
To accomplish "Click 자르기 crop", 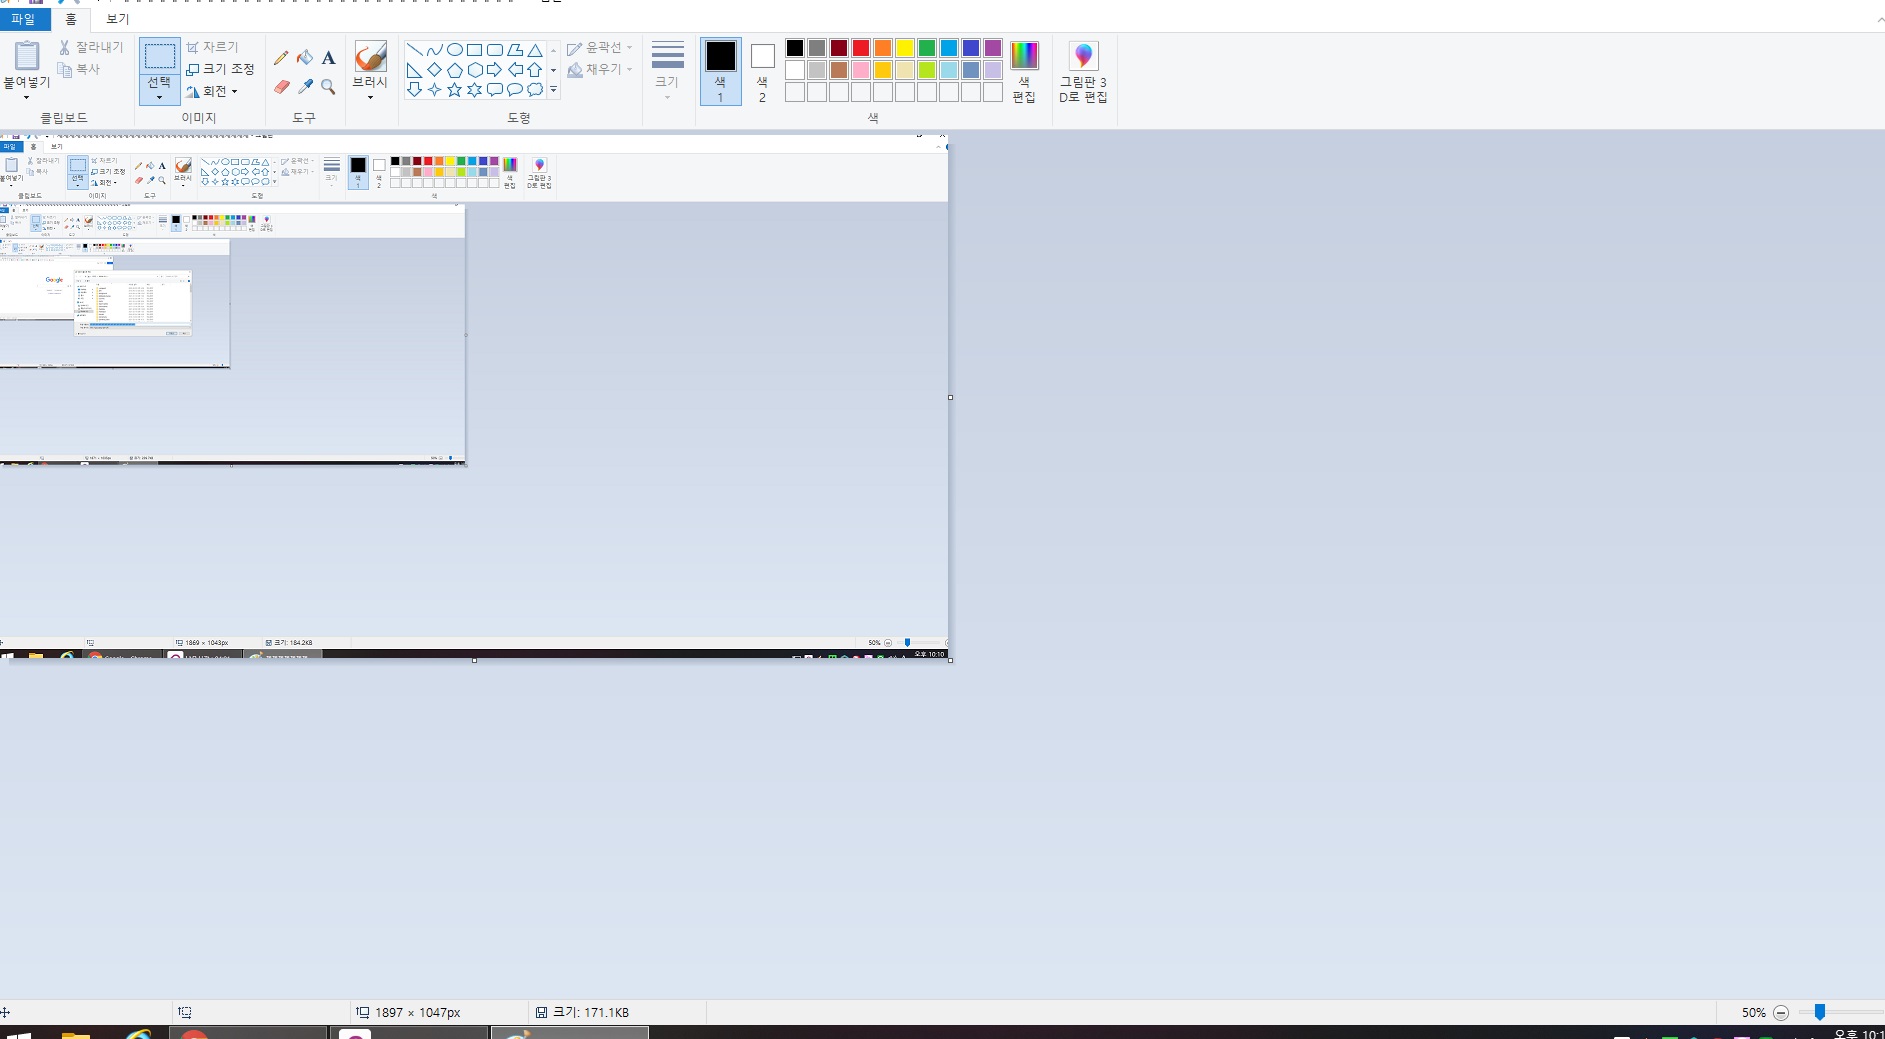I will (x=212, y=47).
